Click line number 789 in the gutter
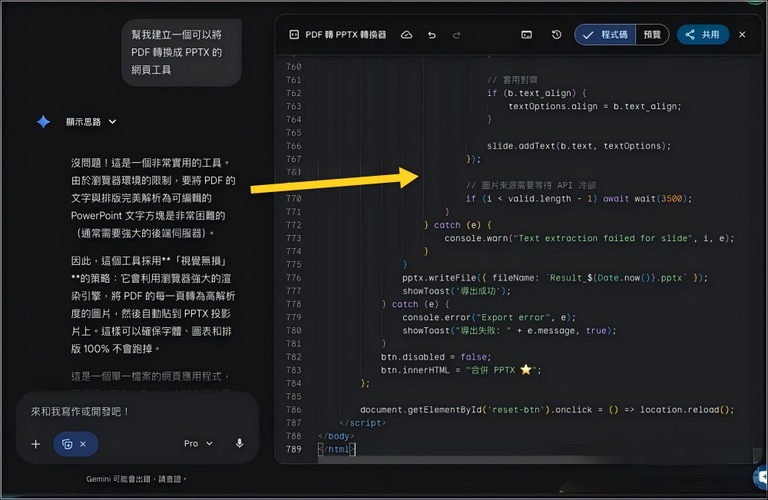The width and height of the screenshot is (768, 500). pyautogui.click(x=293, y=449)
